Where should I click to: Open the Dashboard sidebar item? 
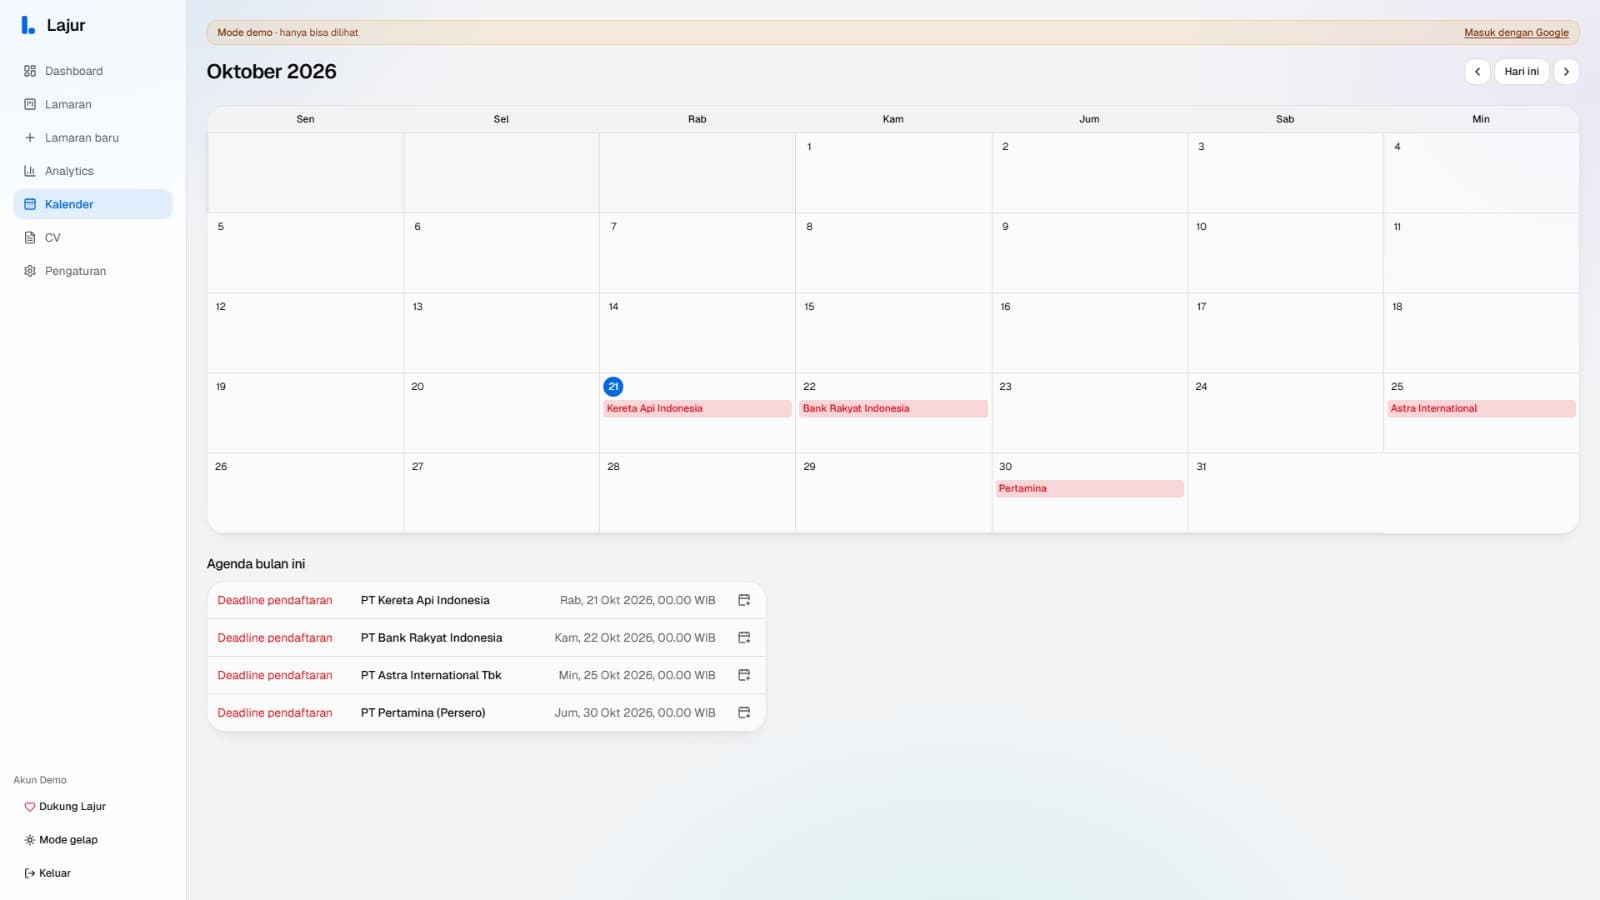click(x=92, y=71)
